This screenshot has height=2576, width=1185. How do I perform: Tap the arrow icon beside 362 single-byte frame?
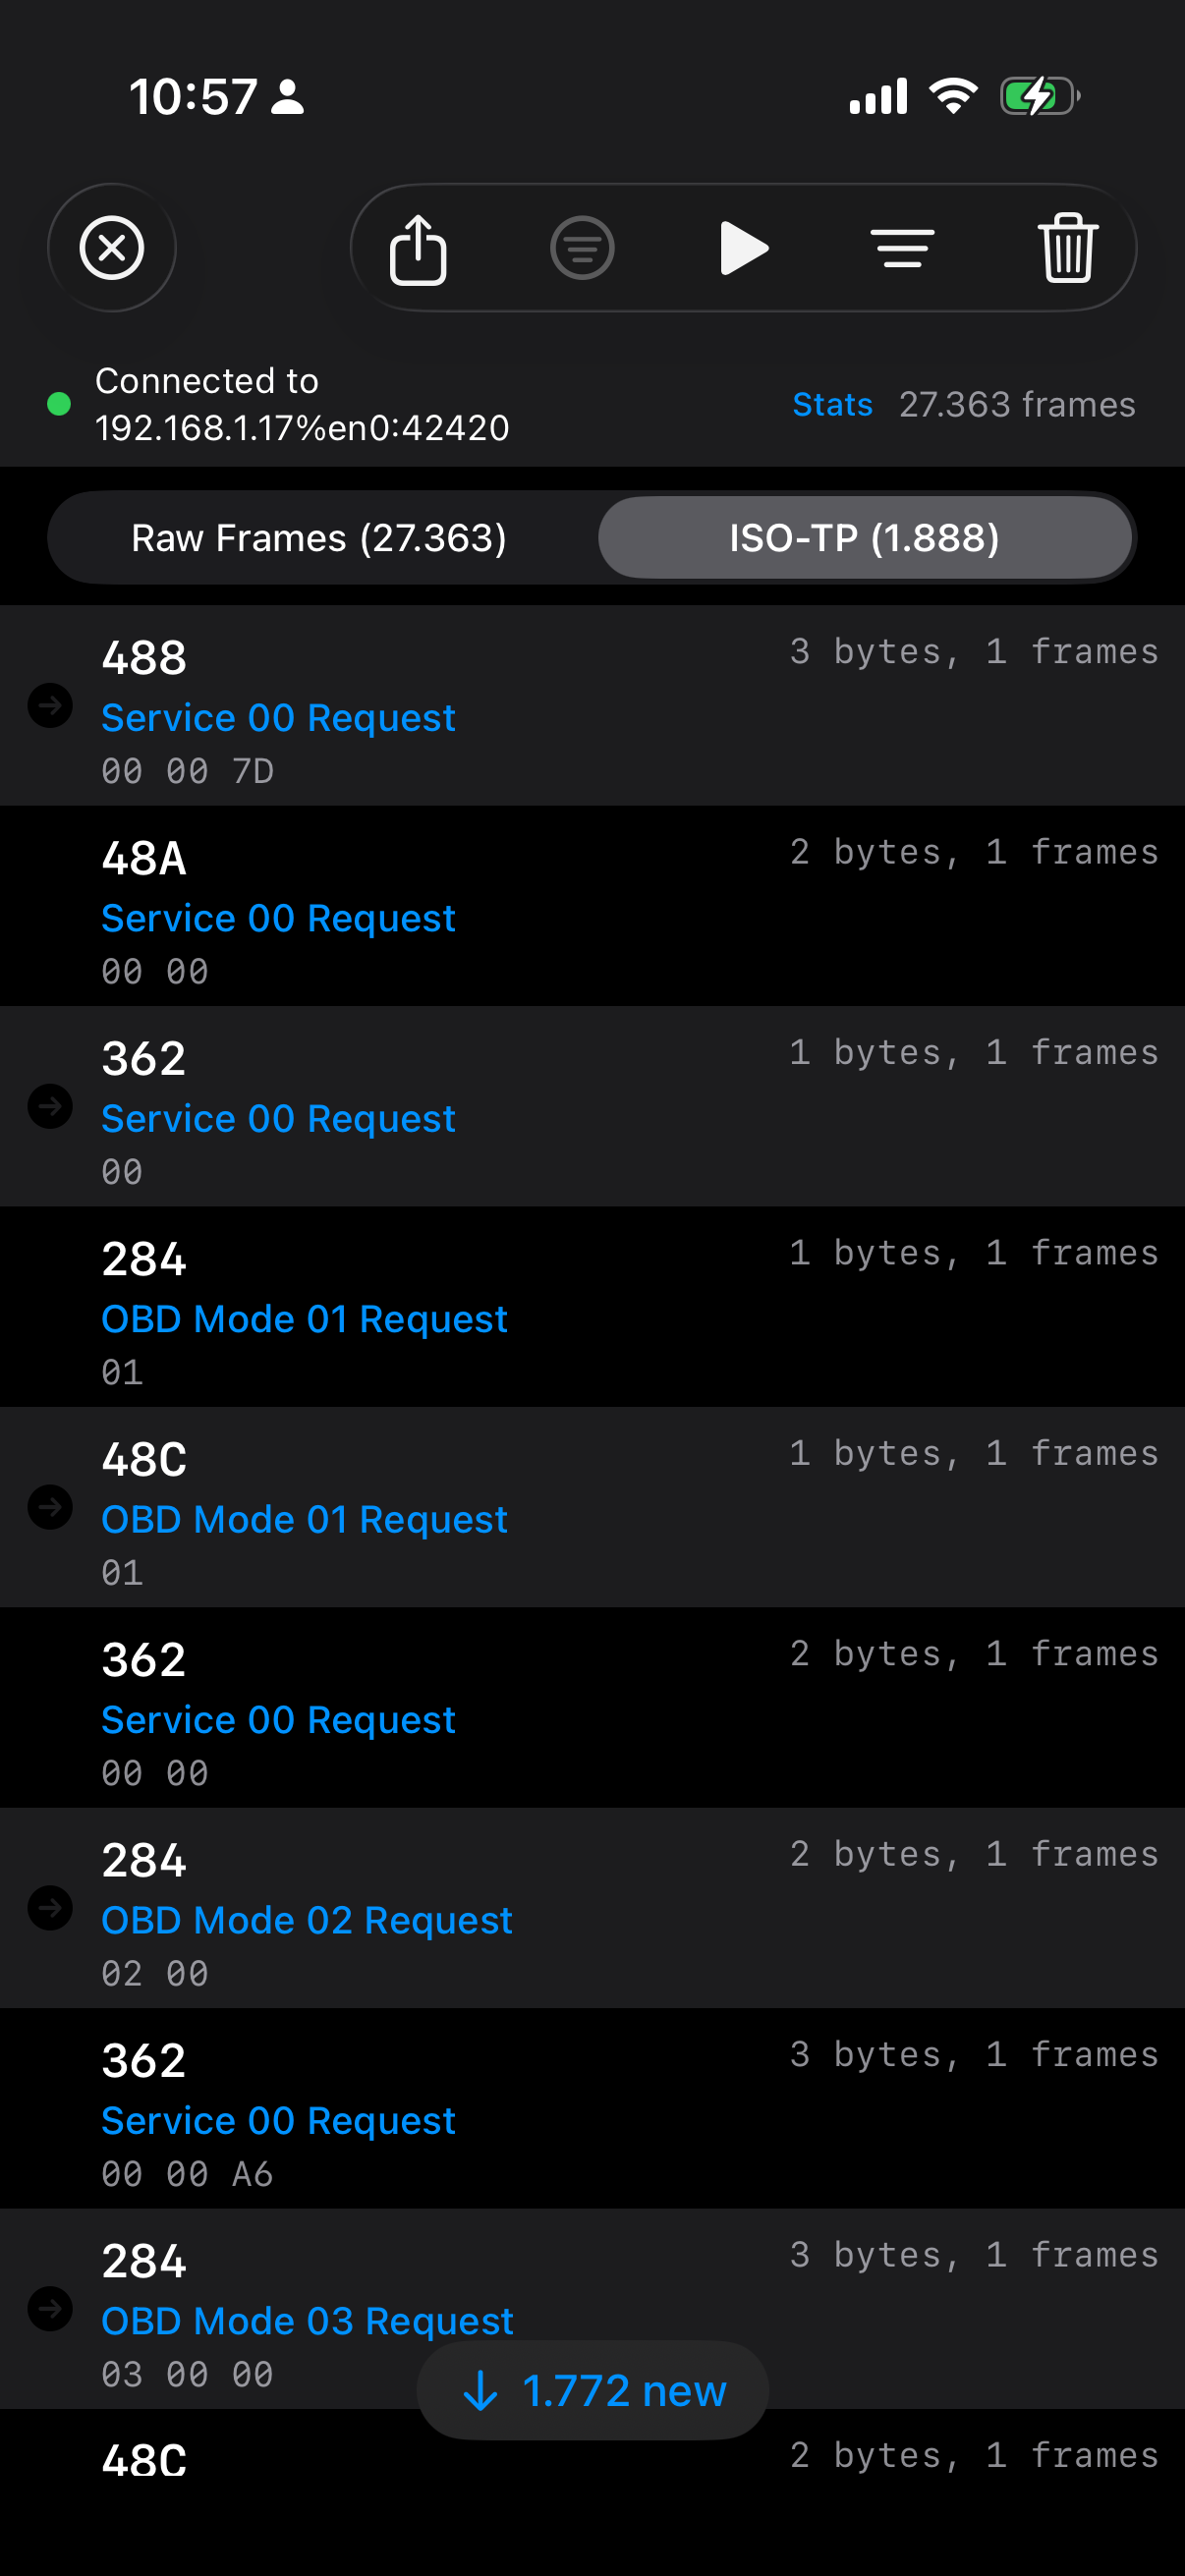50,1107
